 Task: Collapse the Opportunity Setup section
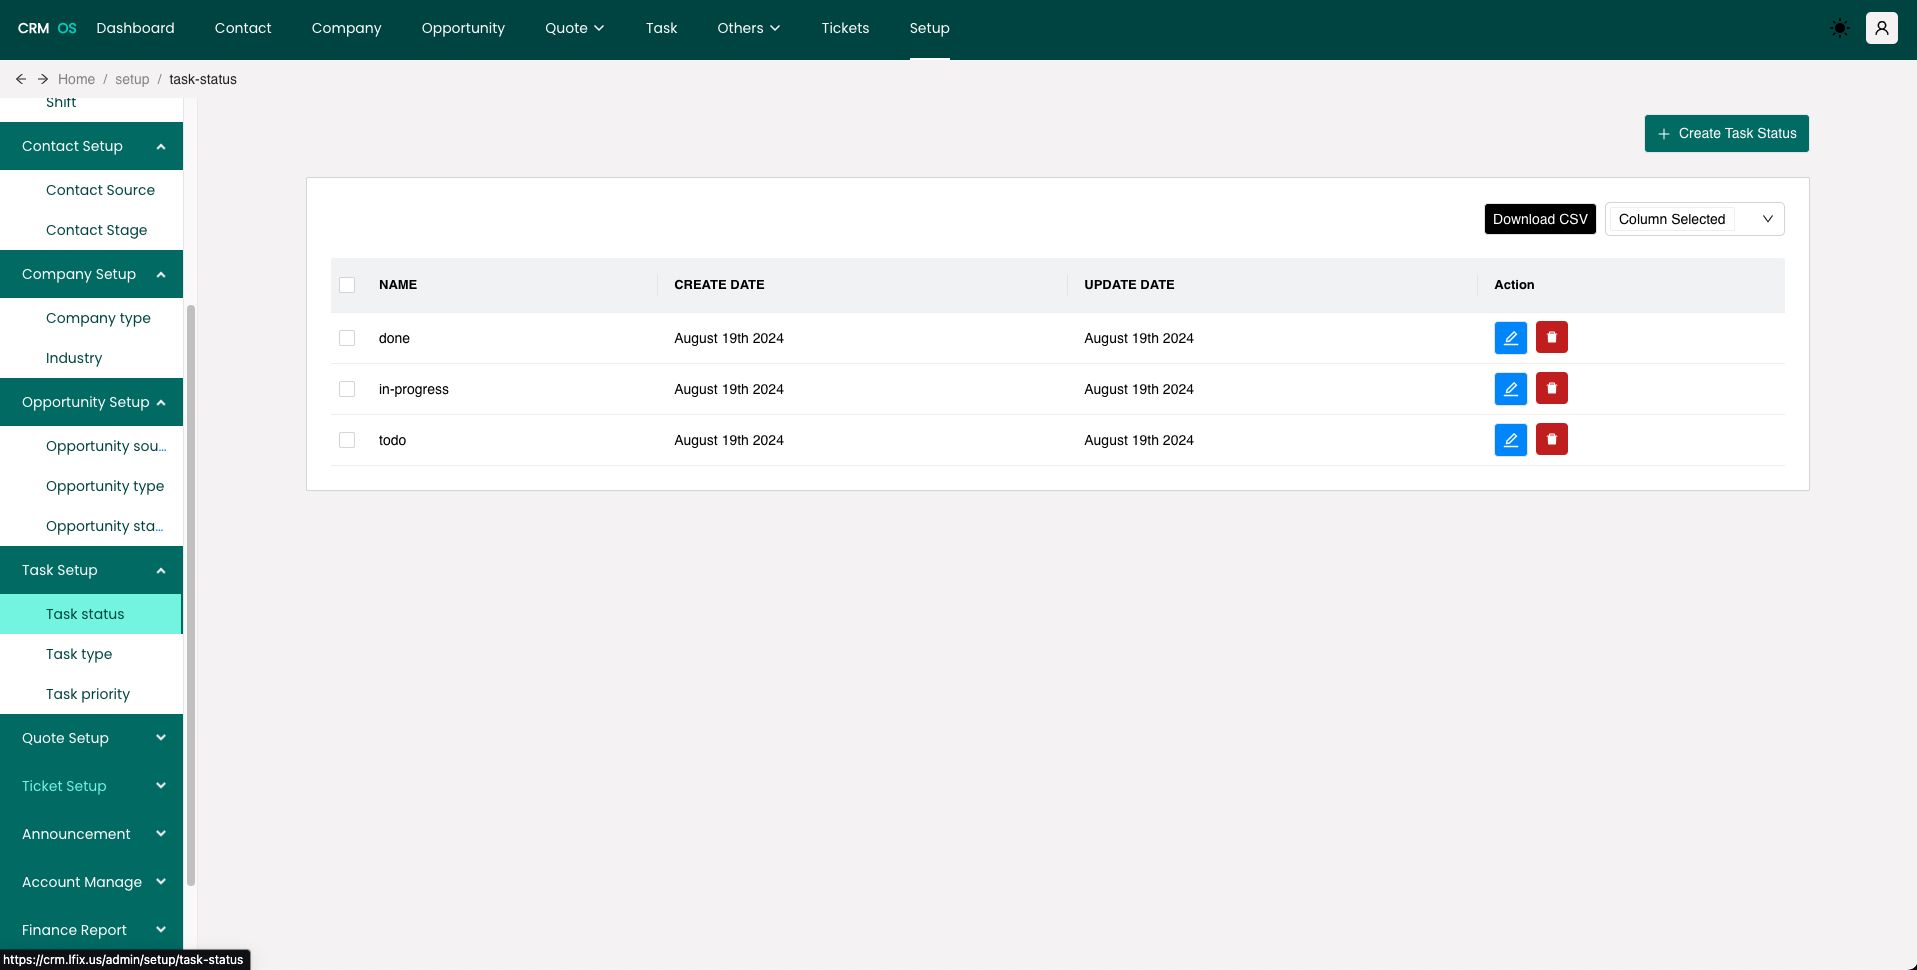click(x=91, y=402)
